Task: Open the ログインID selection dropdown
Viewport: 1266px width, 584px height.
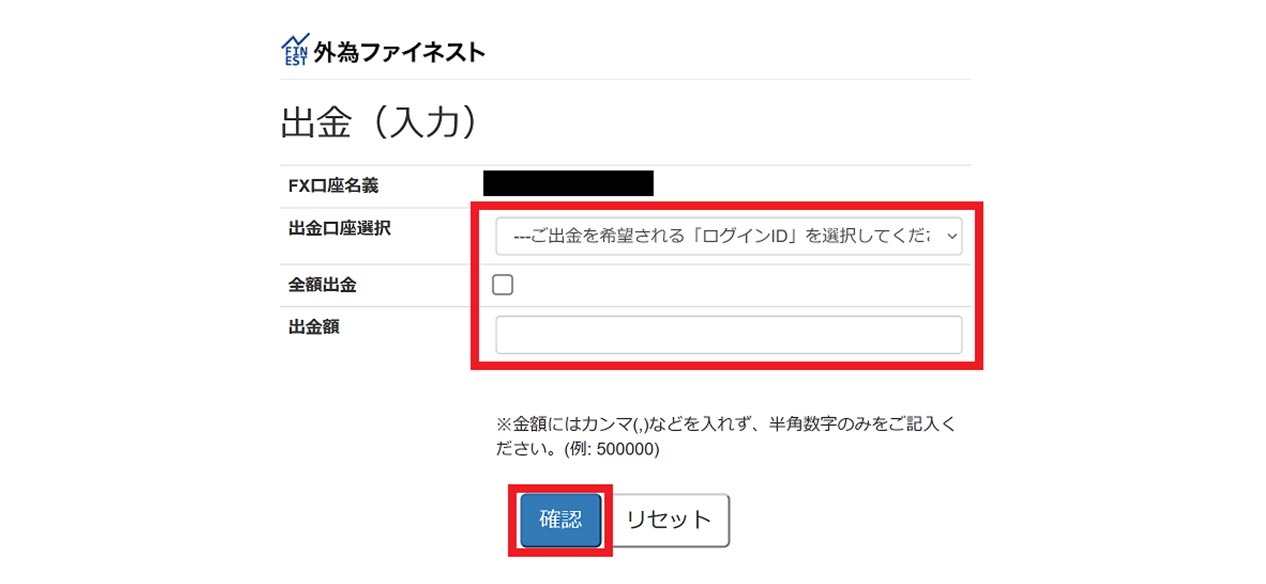Action: [729, 238]
